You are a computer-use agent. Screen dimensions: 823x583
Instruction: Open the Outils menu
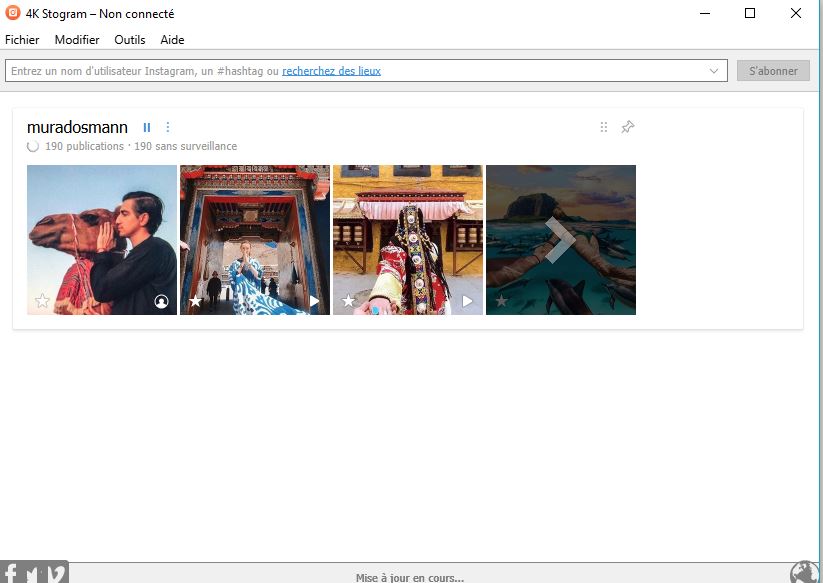tap(130, 40)
